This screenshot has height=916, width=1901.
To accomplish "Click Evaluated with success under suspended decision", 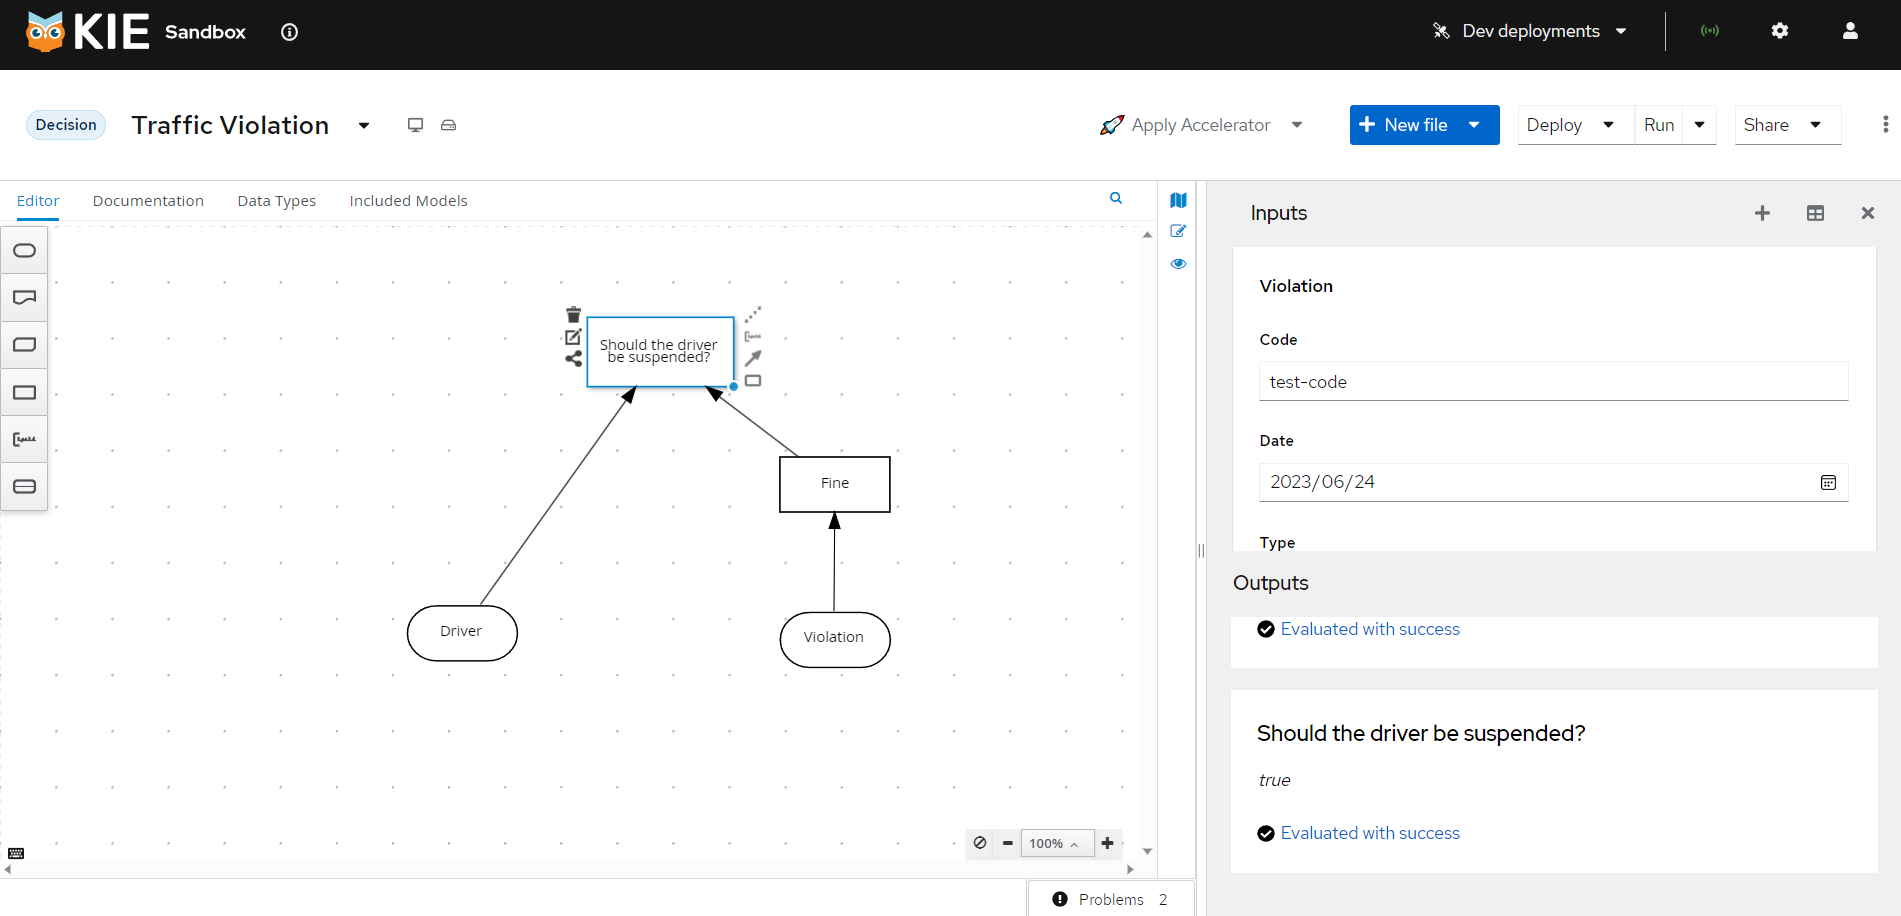I will pos(1370,833).
